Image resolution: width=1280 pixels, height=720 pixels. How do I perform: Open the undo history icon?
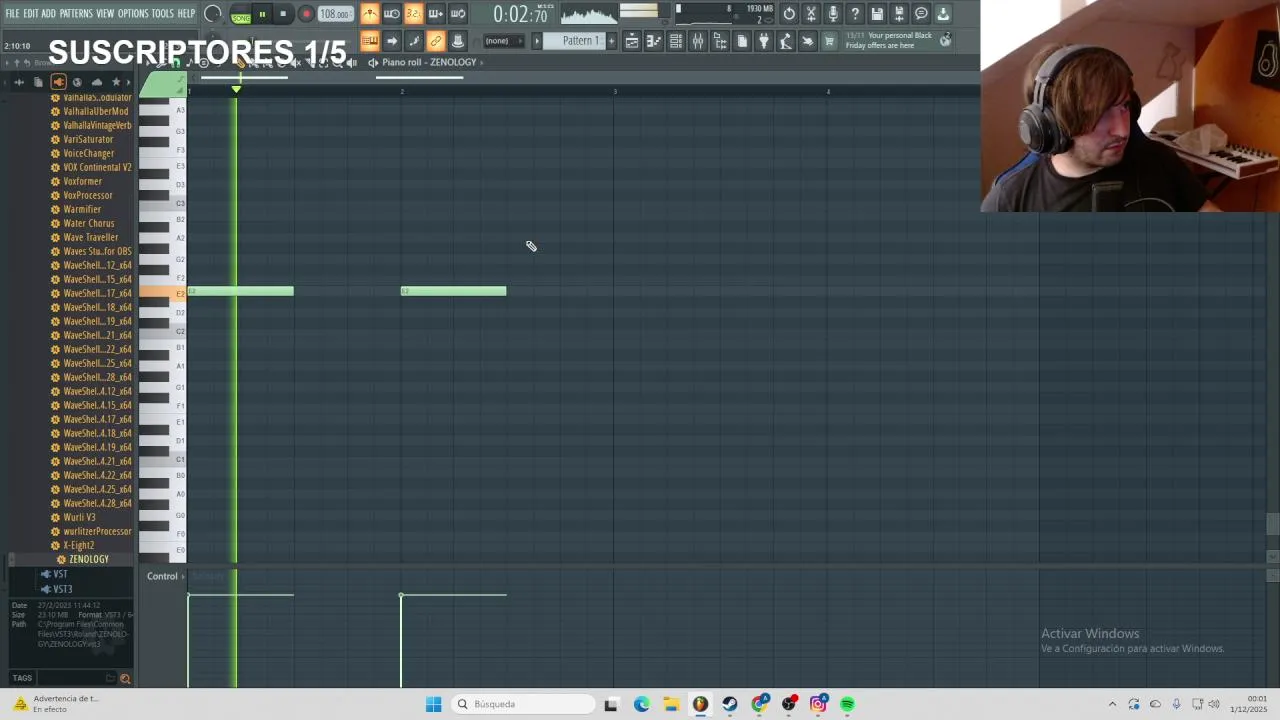789,14
